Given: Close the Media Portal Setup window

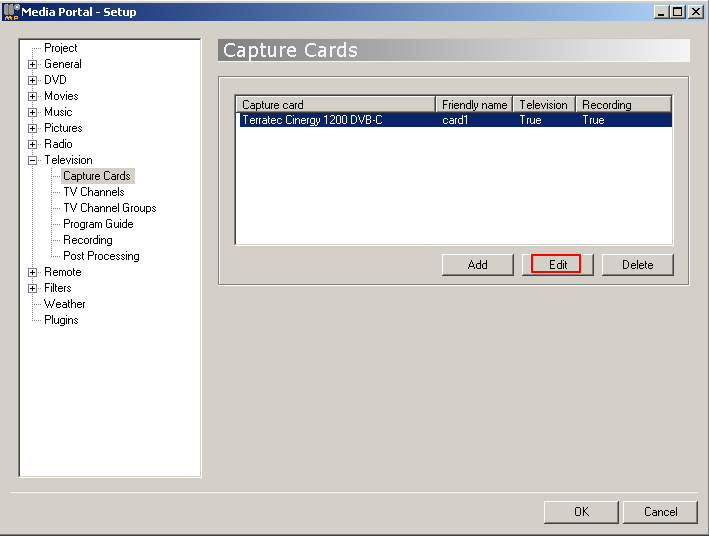Looking at the screenshot, I should (x=696, y=12).
